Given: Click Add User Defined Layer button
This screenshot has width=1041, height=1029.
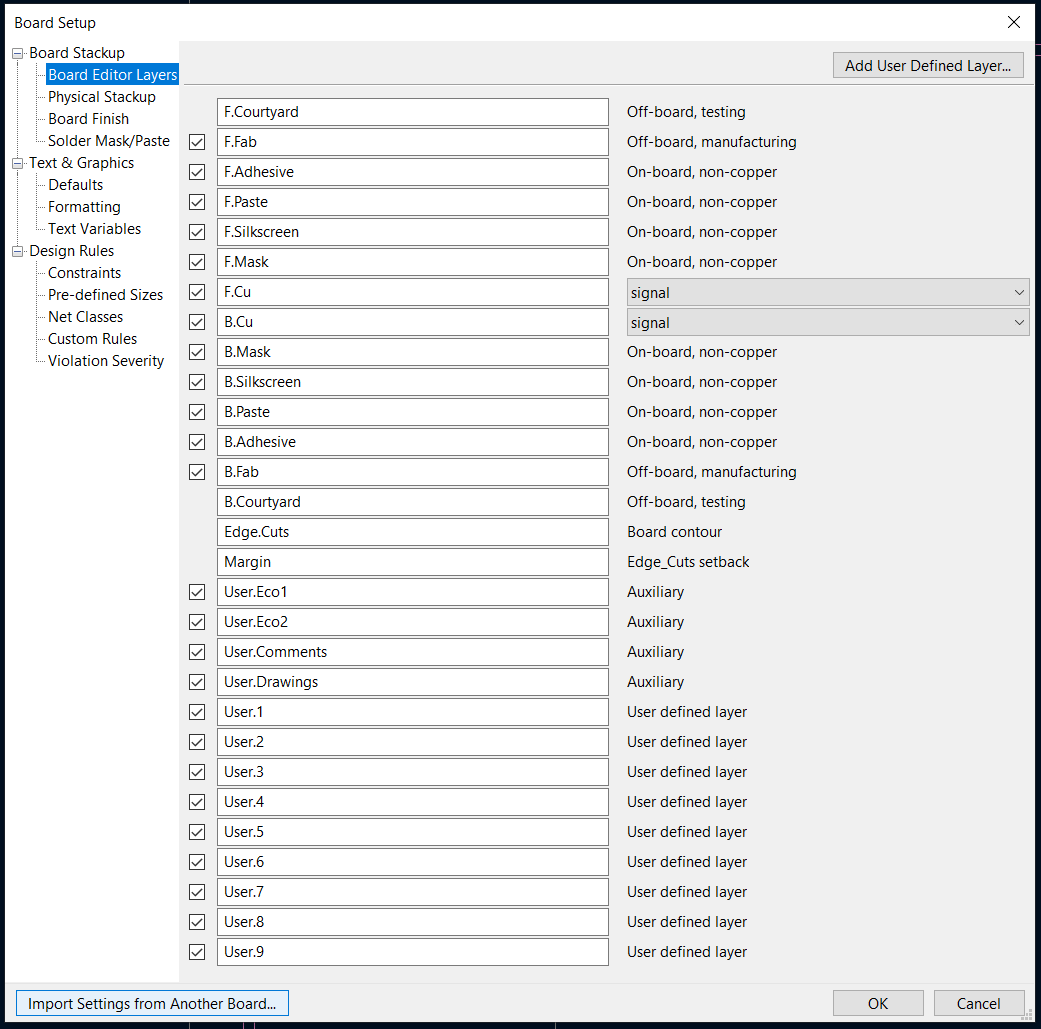Looking at the screenshot, I should pos(928,66).
